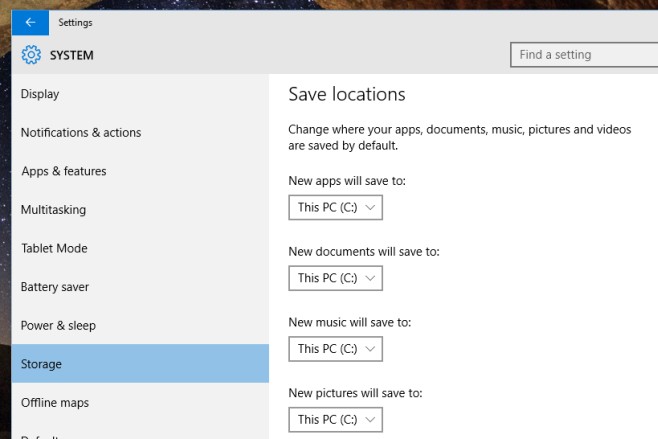
Task: Select Battery saver in sidebar
Action: 140,287
